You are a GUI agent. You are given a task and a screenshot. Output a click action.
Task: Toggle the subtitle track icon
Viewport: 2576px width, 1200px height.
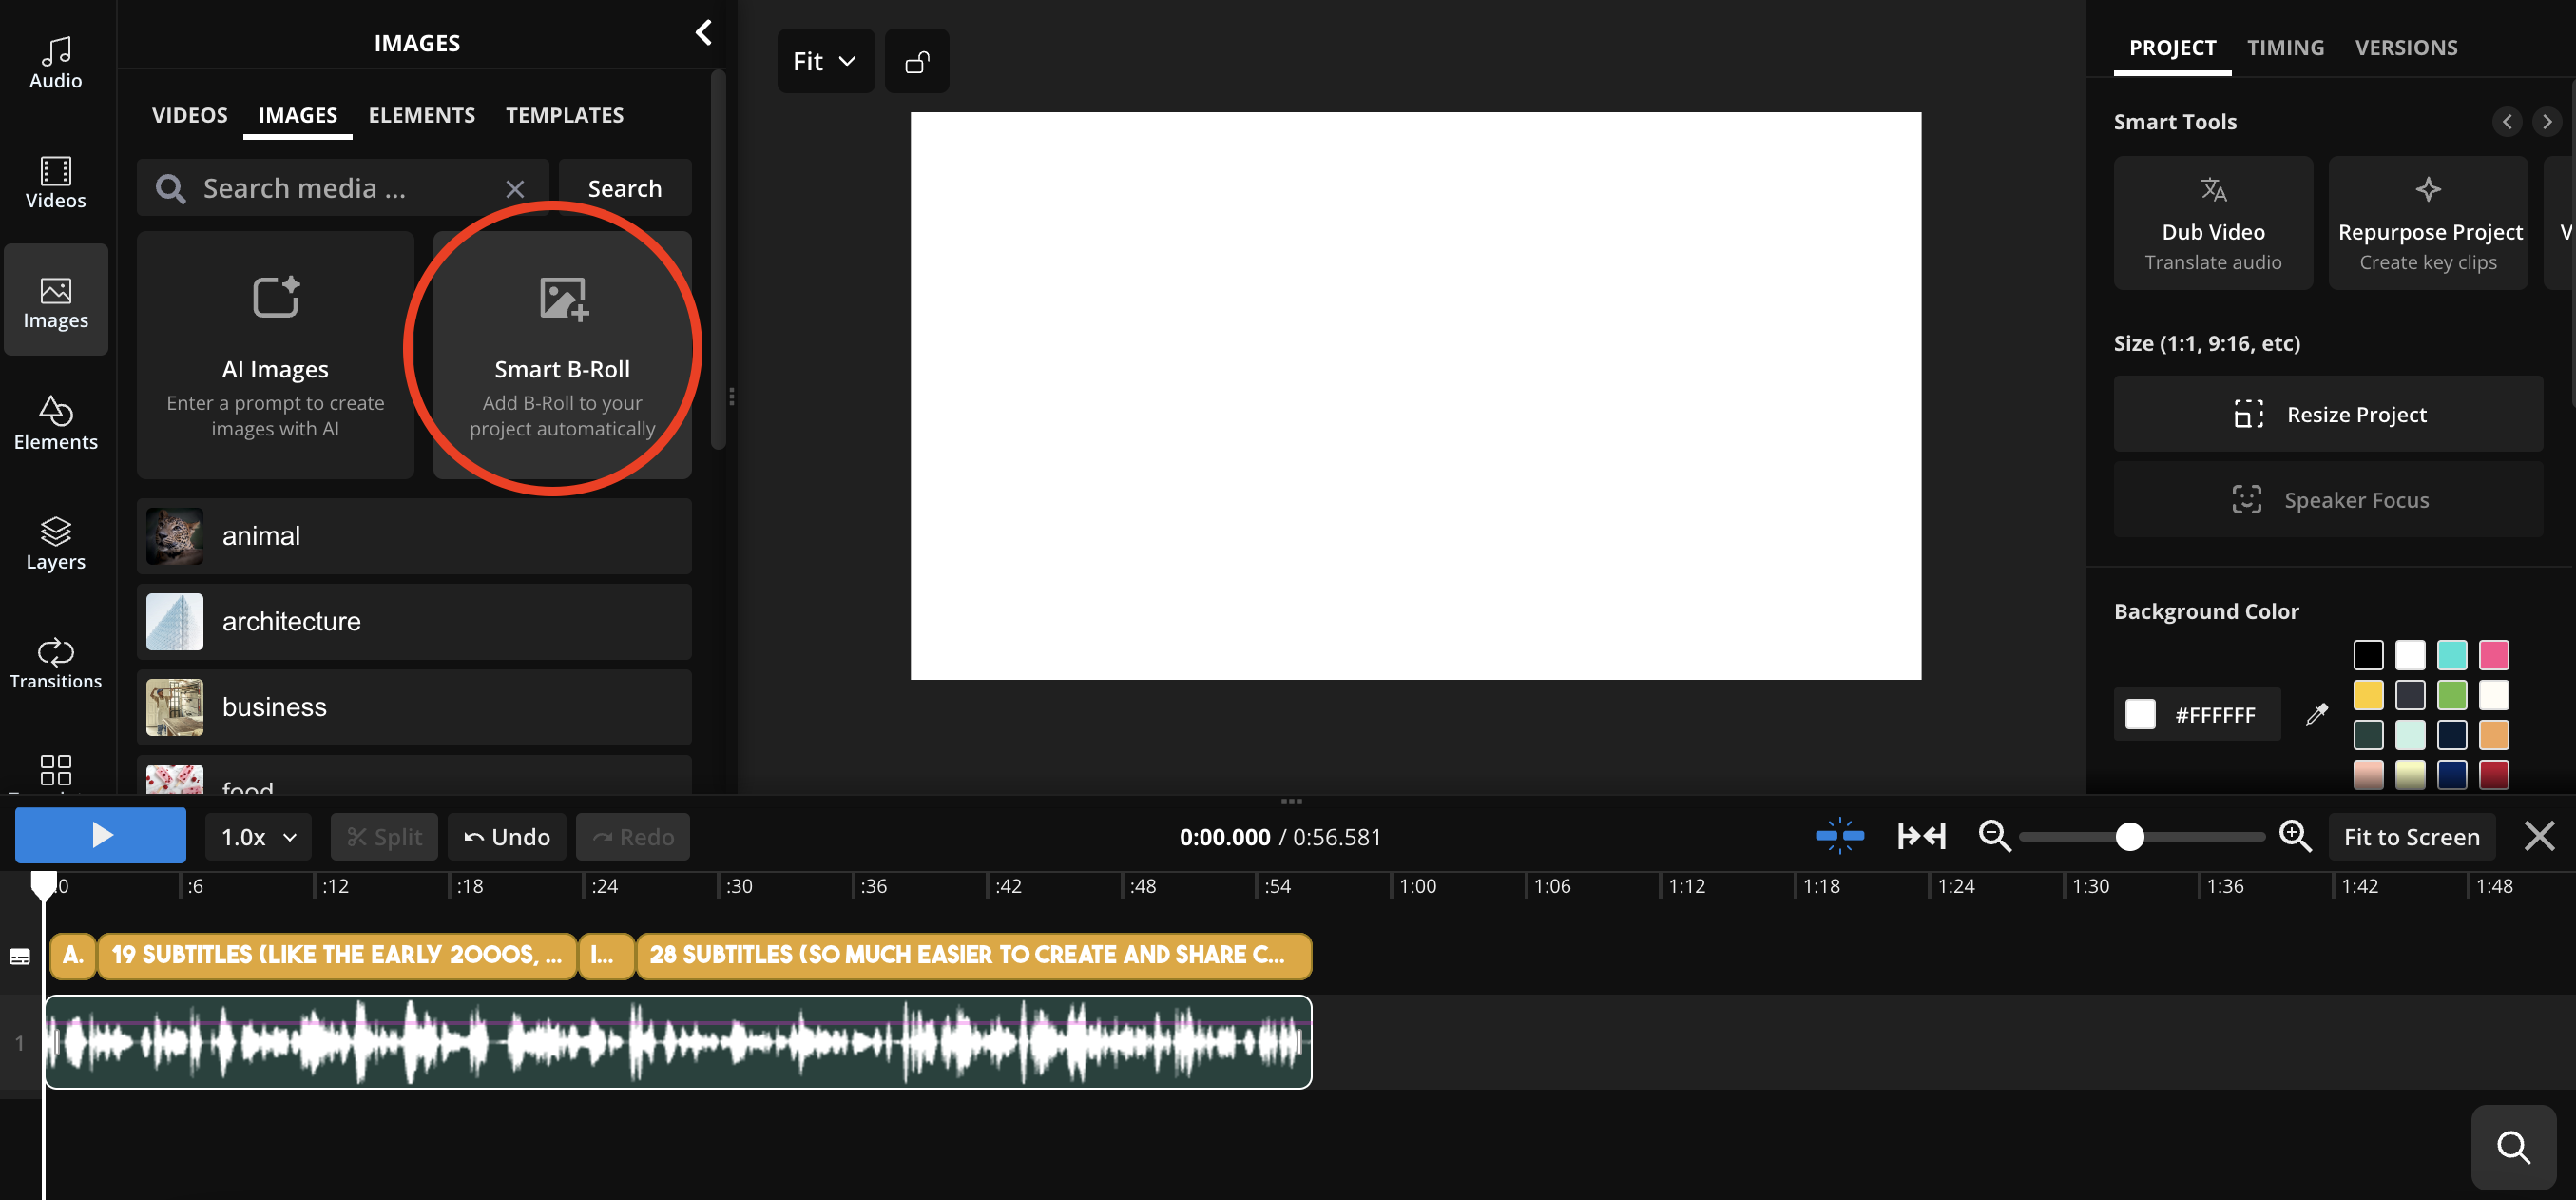coord(20,957)
